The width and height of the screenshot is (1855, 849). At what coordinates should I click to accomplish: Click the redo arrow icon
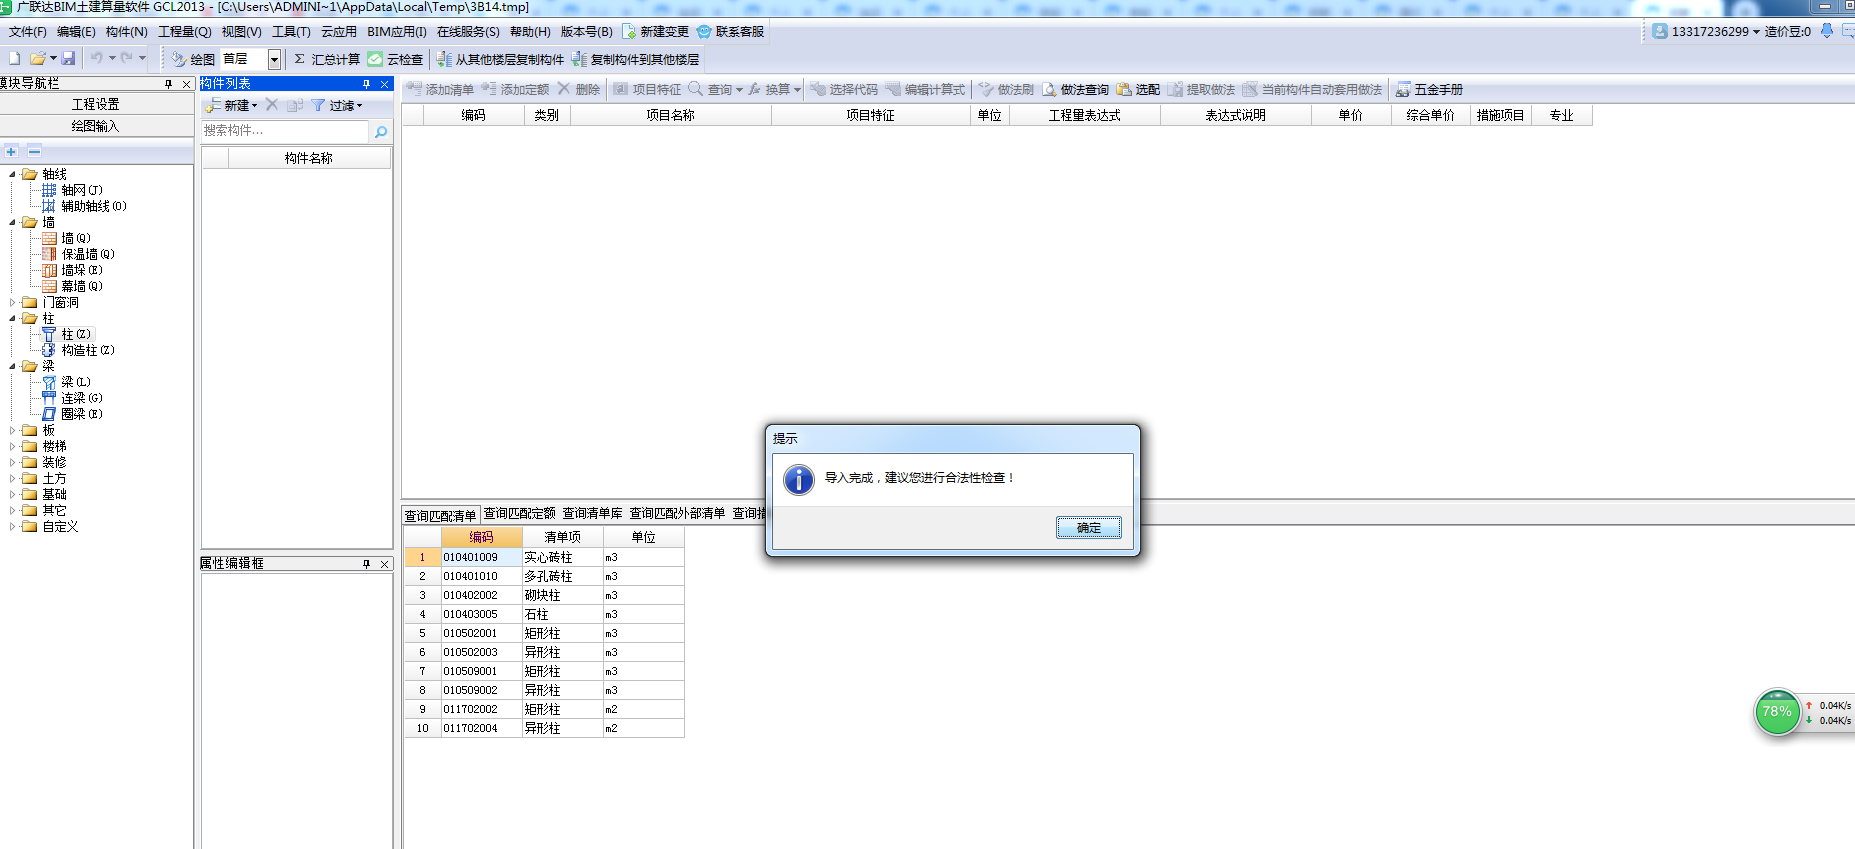[x=127, y=58]
